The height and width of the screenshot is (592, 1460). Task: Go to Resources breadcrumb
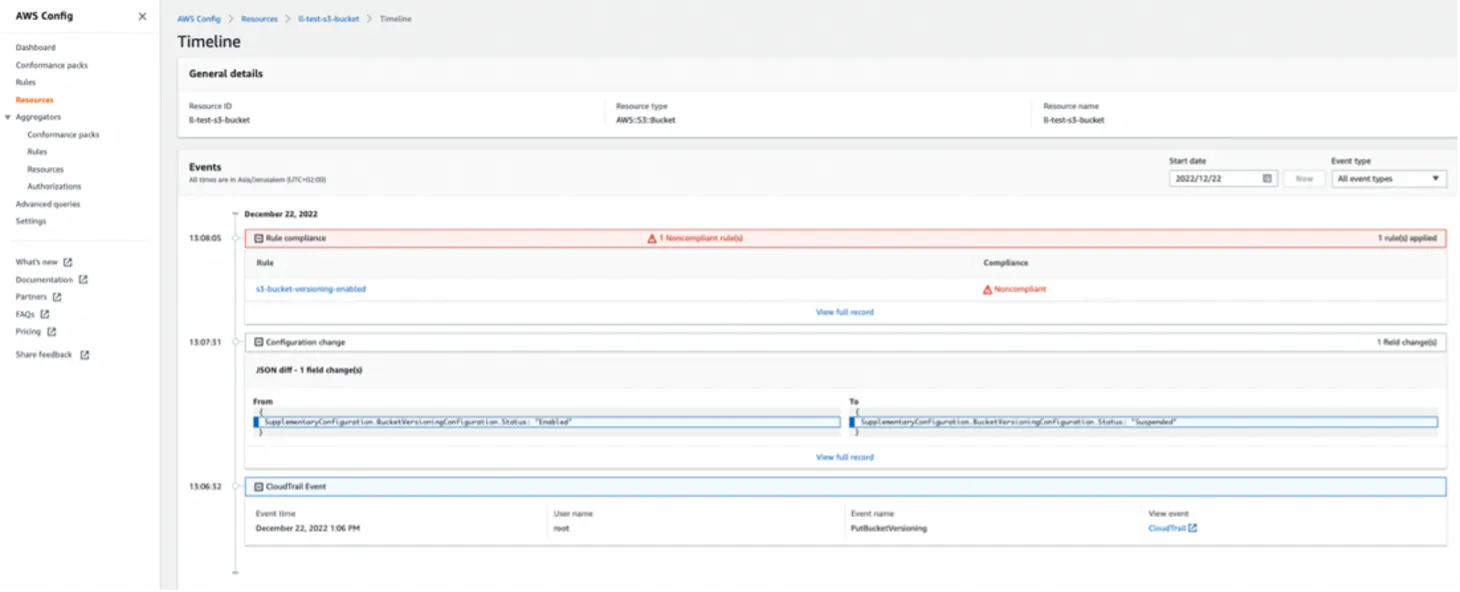tap(259, 19)
